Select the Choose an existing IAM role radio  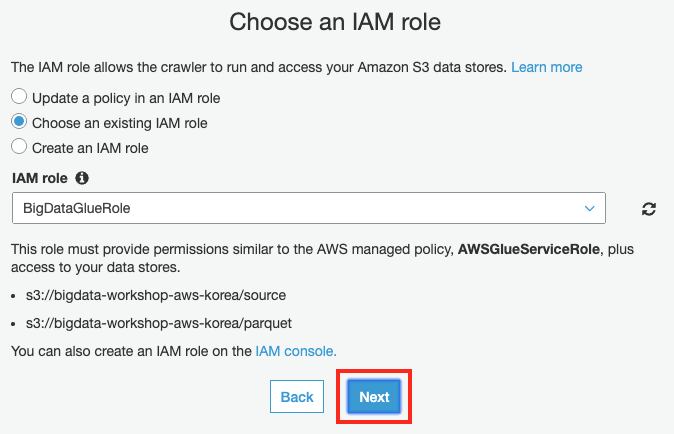point(19,123)
